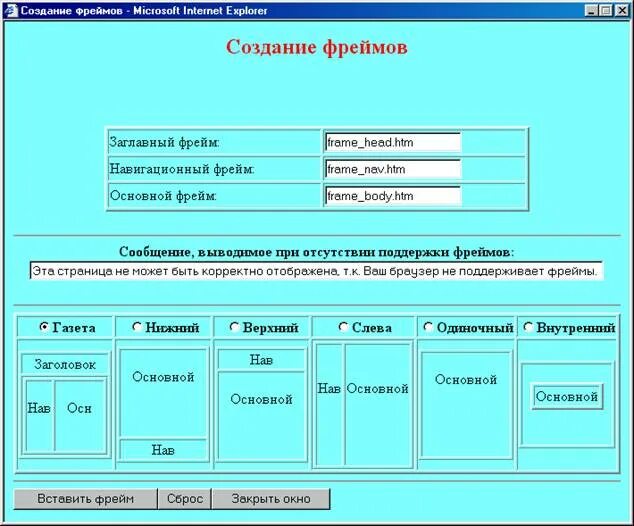Click the Верхний label text

[271, 327]
